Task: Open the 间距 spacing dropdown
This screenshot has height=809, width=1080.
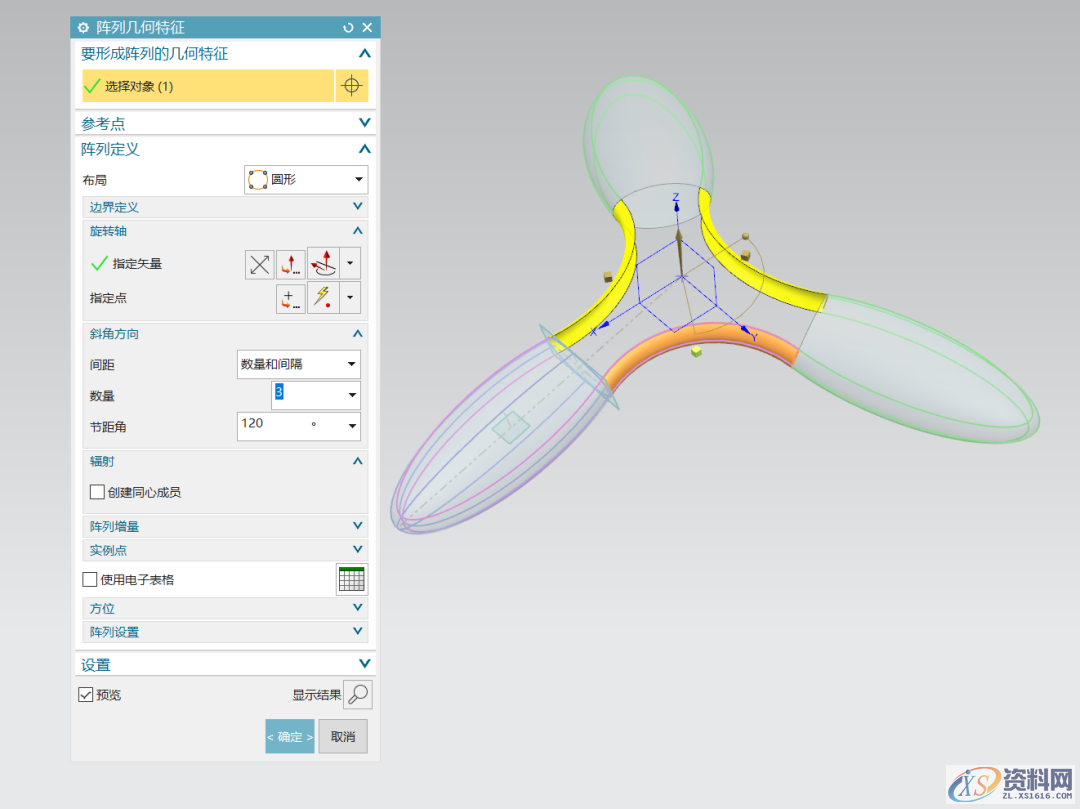Action: click(x=299, y=365)
